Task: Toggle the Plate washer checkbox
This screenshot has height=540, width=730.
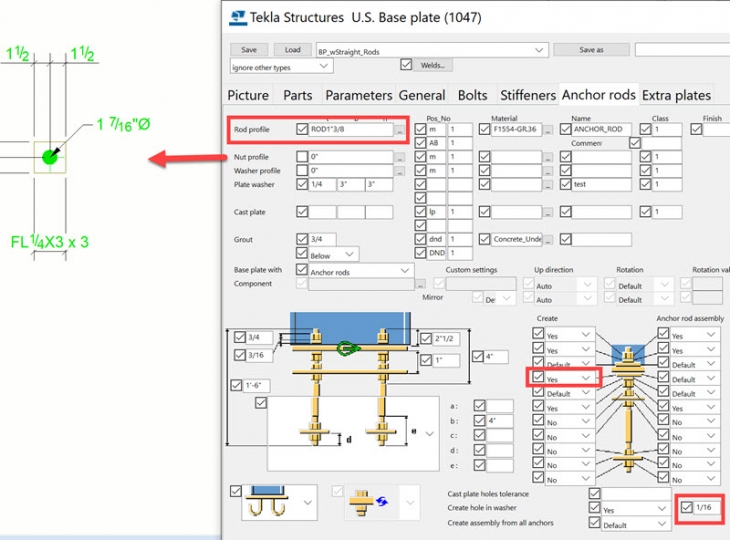Action: tap(302, 184)
